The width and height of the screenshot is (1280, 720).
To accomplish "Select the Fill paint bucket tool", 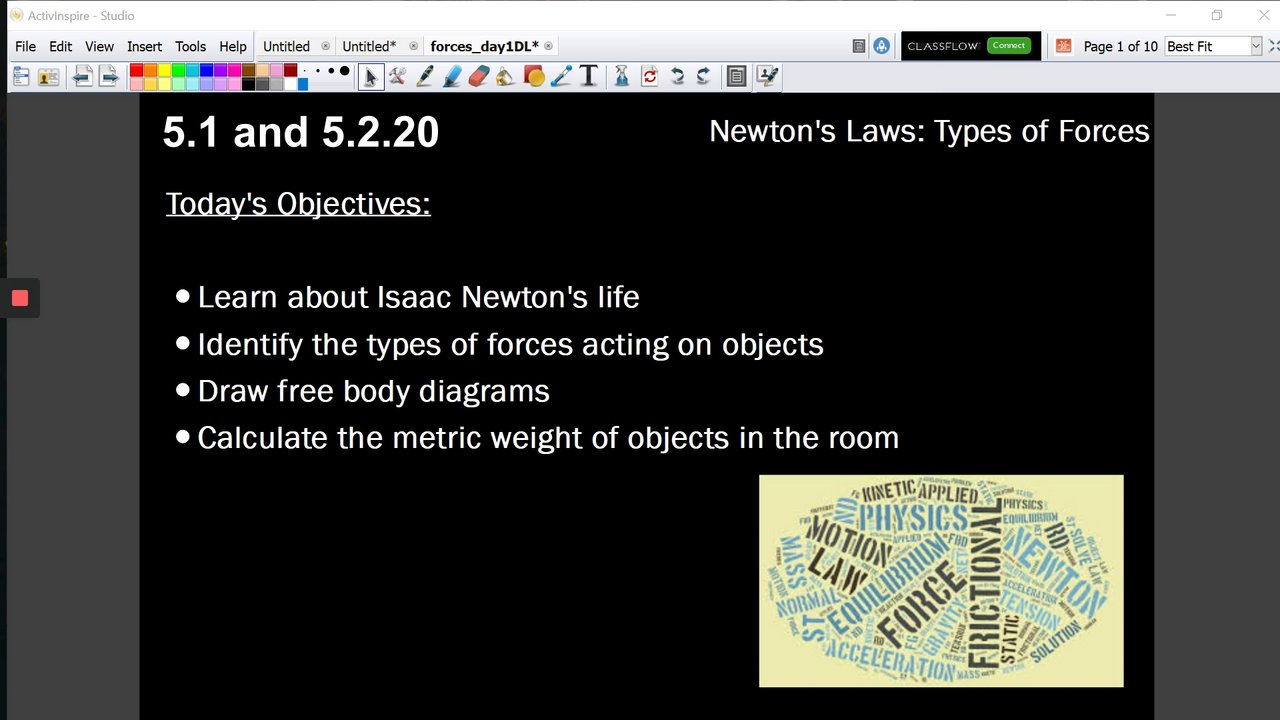I will click(506, 76).
